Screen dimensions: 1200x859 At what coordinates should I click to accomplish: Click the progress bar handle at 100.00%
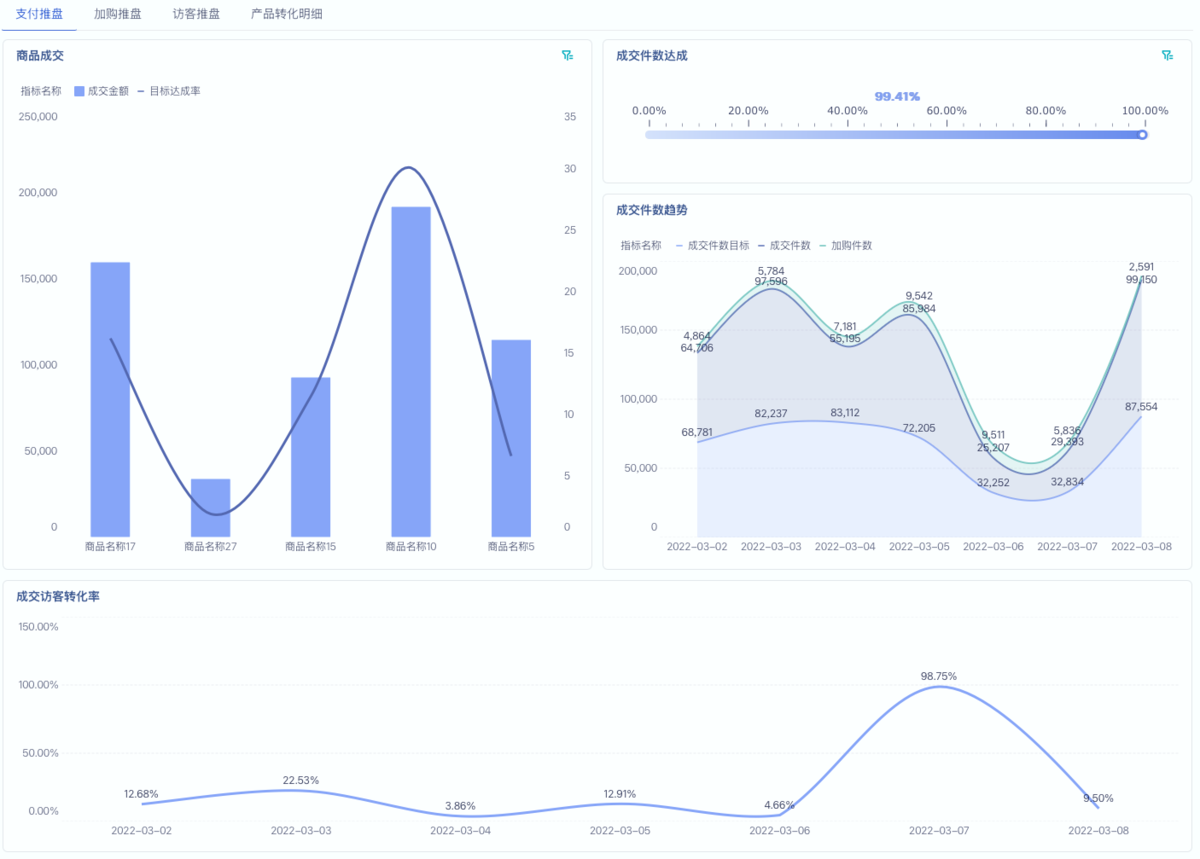coord(1142,134)
